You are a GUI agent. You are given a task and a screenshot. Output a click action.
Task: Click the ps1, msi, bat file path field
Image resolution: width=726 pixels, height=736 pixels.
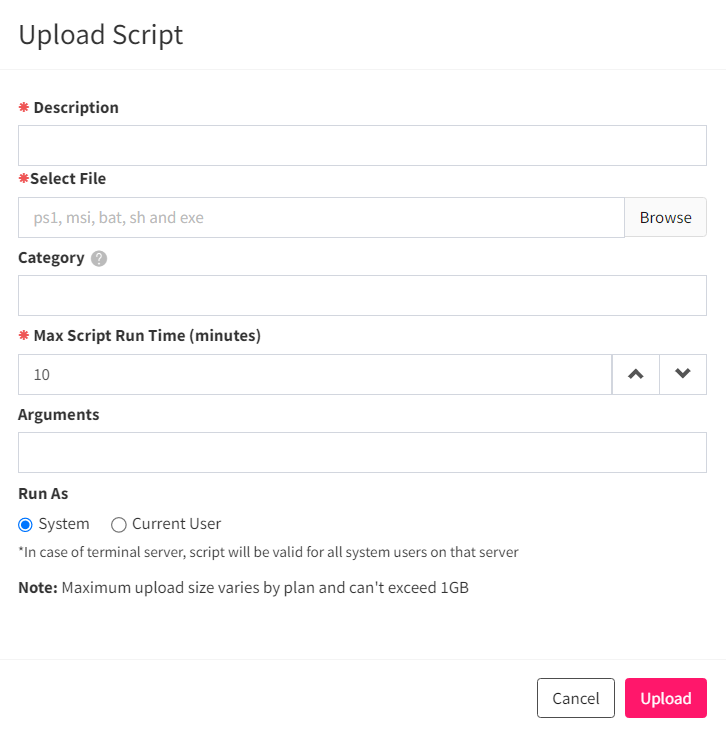pos(321,217)
